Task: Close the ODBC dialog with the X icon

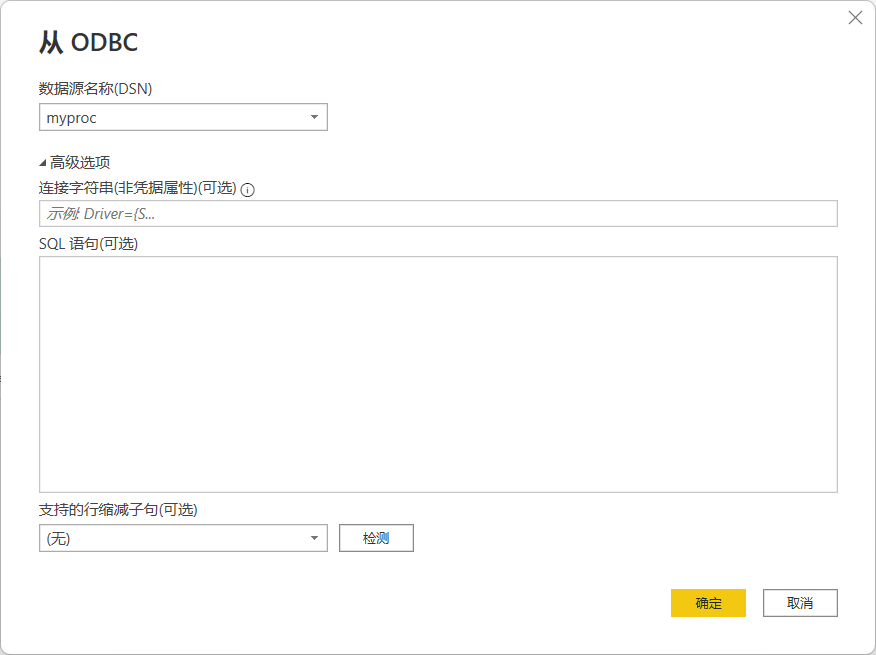Action: point(855,18)
